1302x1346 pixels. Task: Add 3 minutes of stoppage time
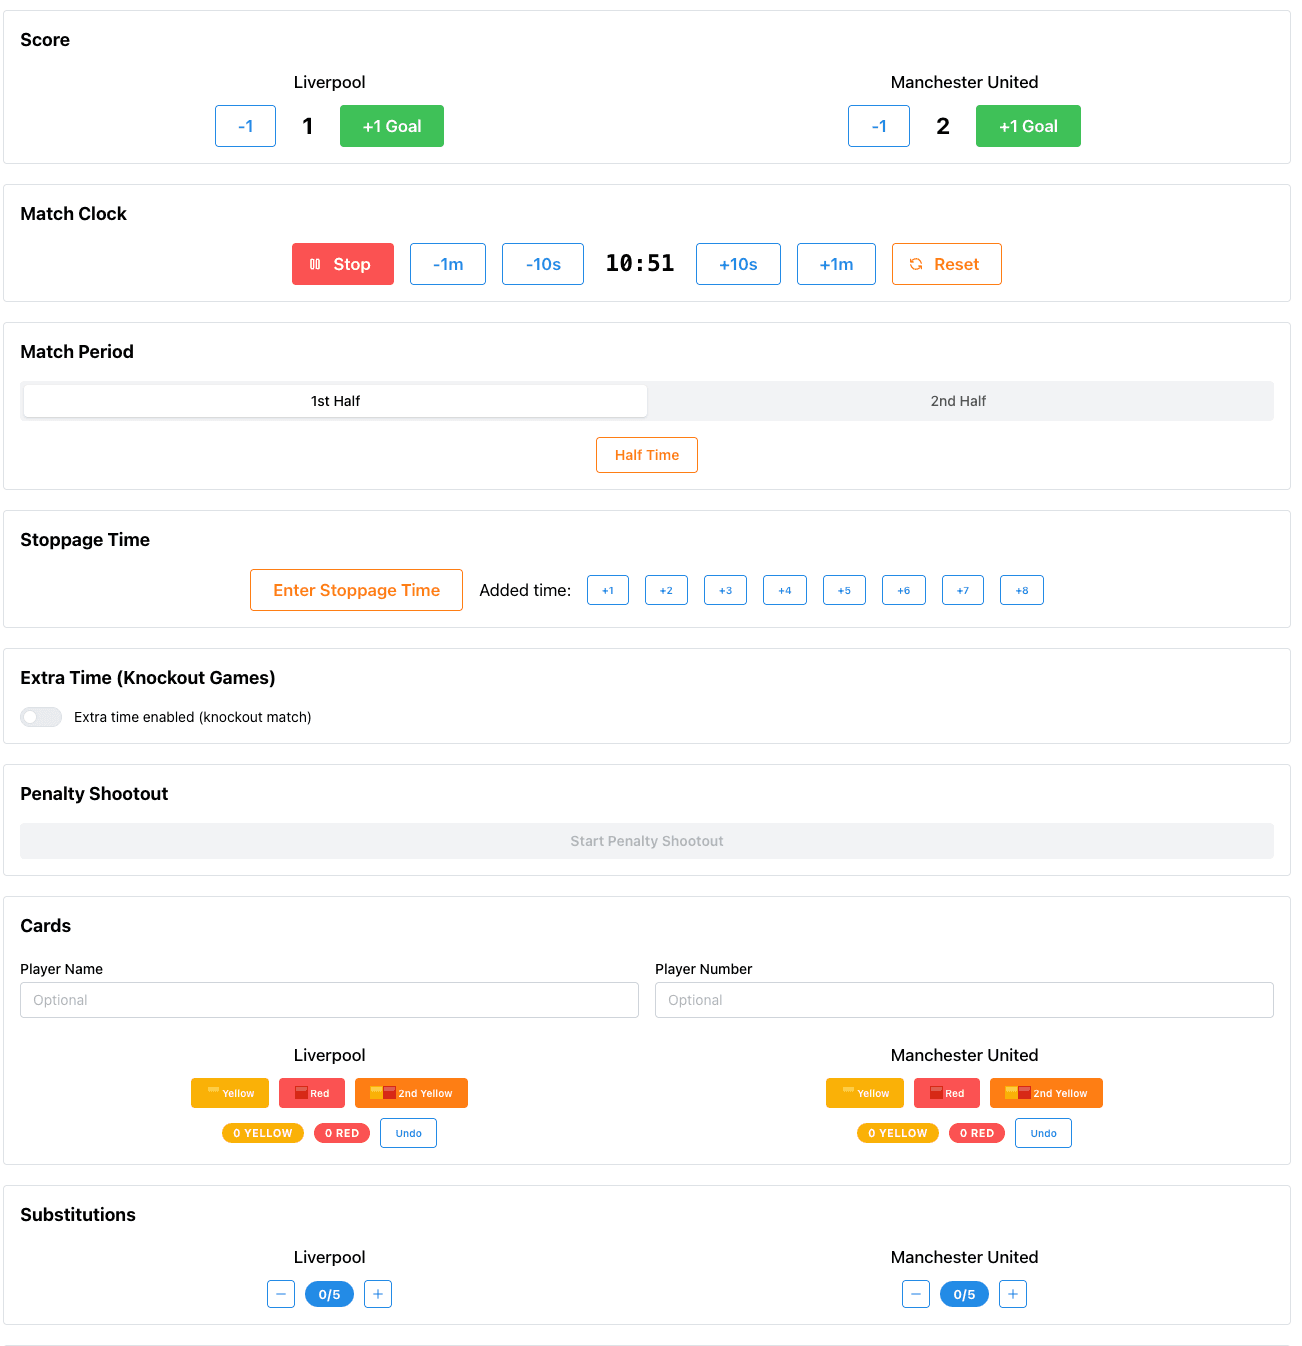725,590
